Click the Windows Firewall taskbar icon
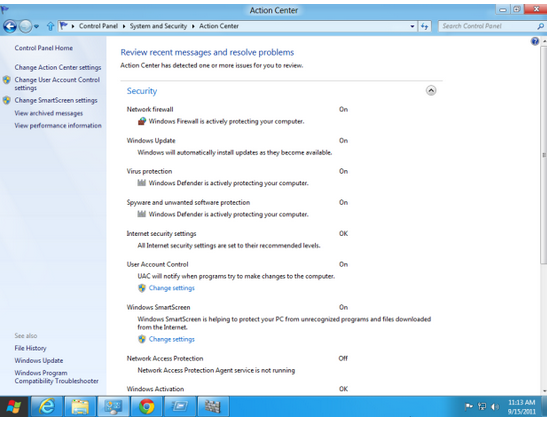 [213, 407]
